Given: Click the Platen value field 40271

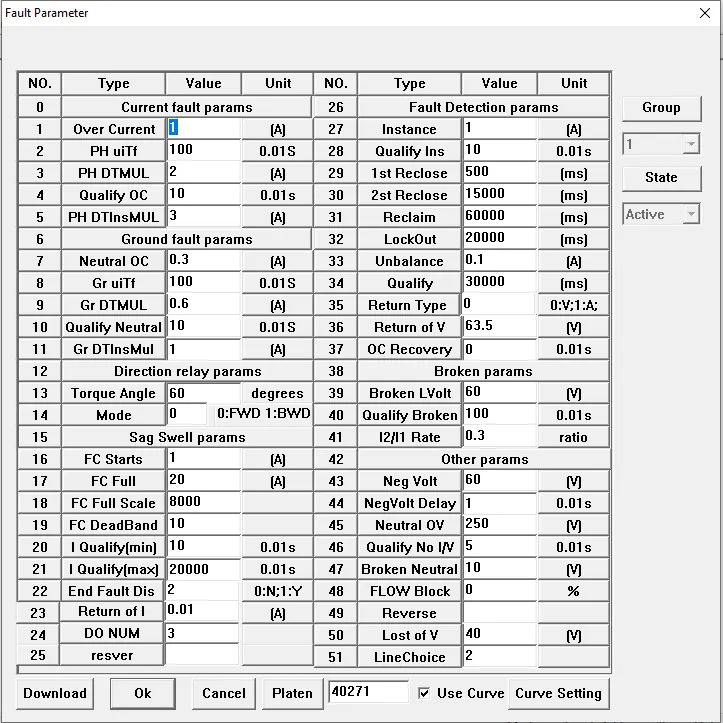Looking at the screenshot, I should click(368, 692).
